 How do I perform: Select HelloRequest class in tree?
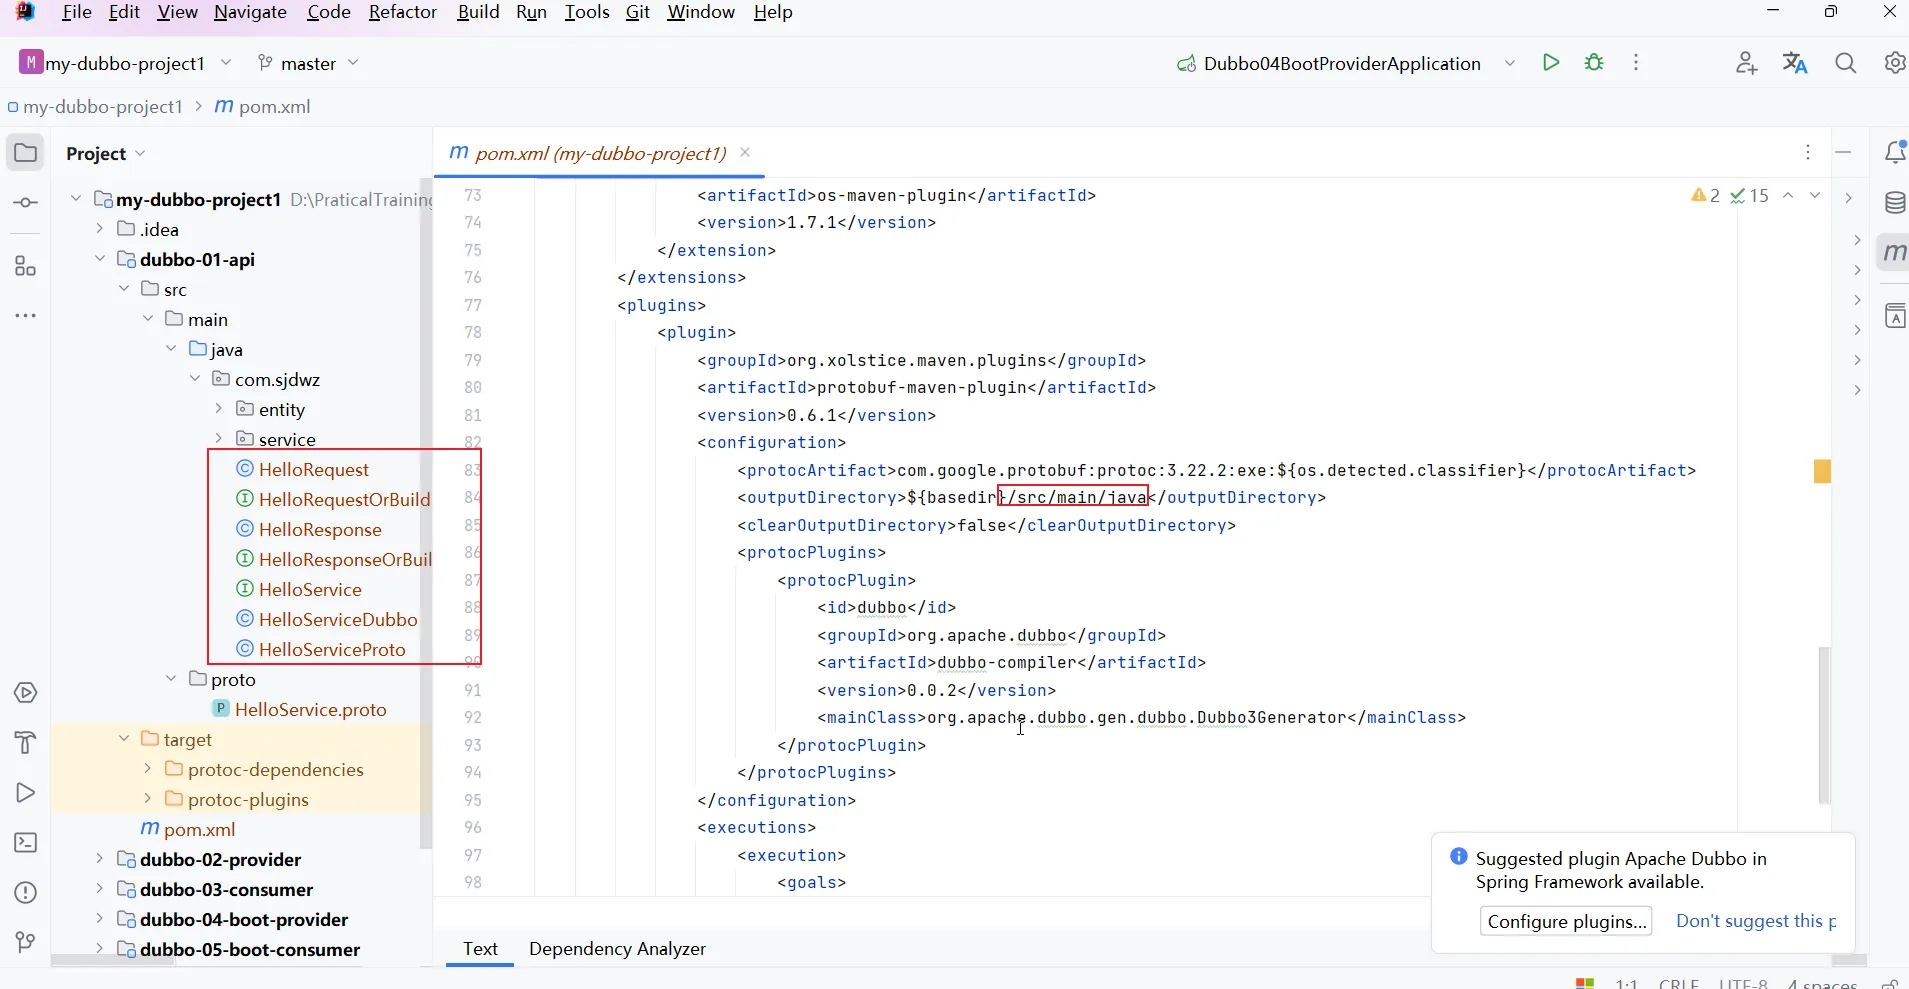[314, 469]
